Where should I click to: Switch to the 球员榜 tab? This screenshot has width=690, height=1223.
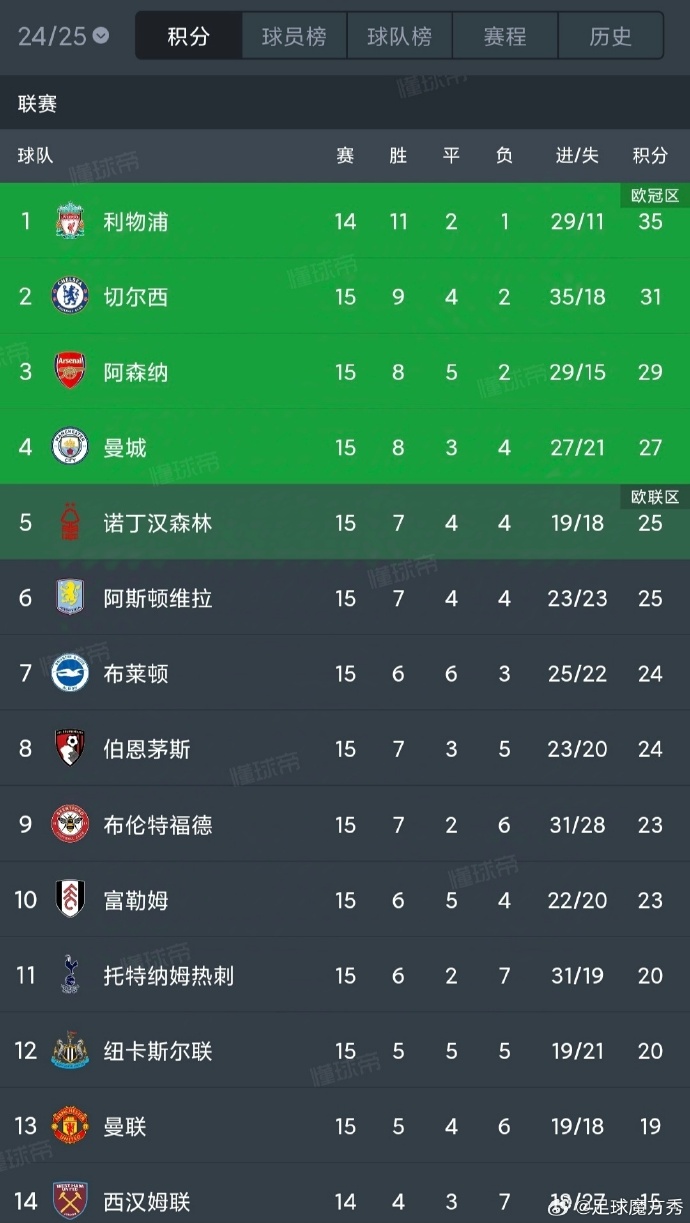point(294,37)
